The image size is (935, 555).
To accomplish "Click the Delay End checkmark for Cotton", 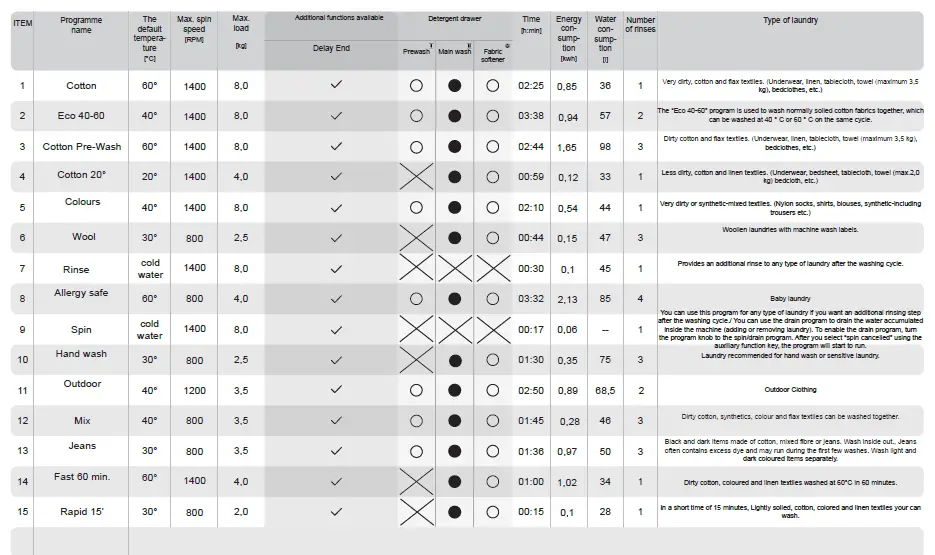I will 336,86.
